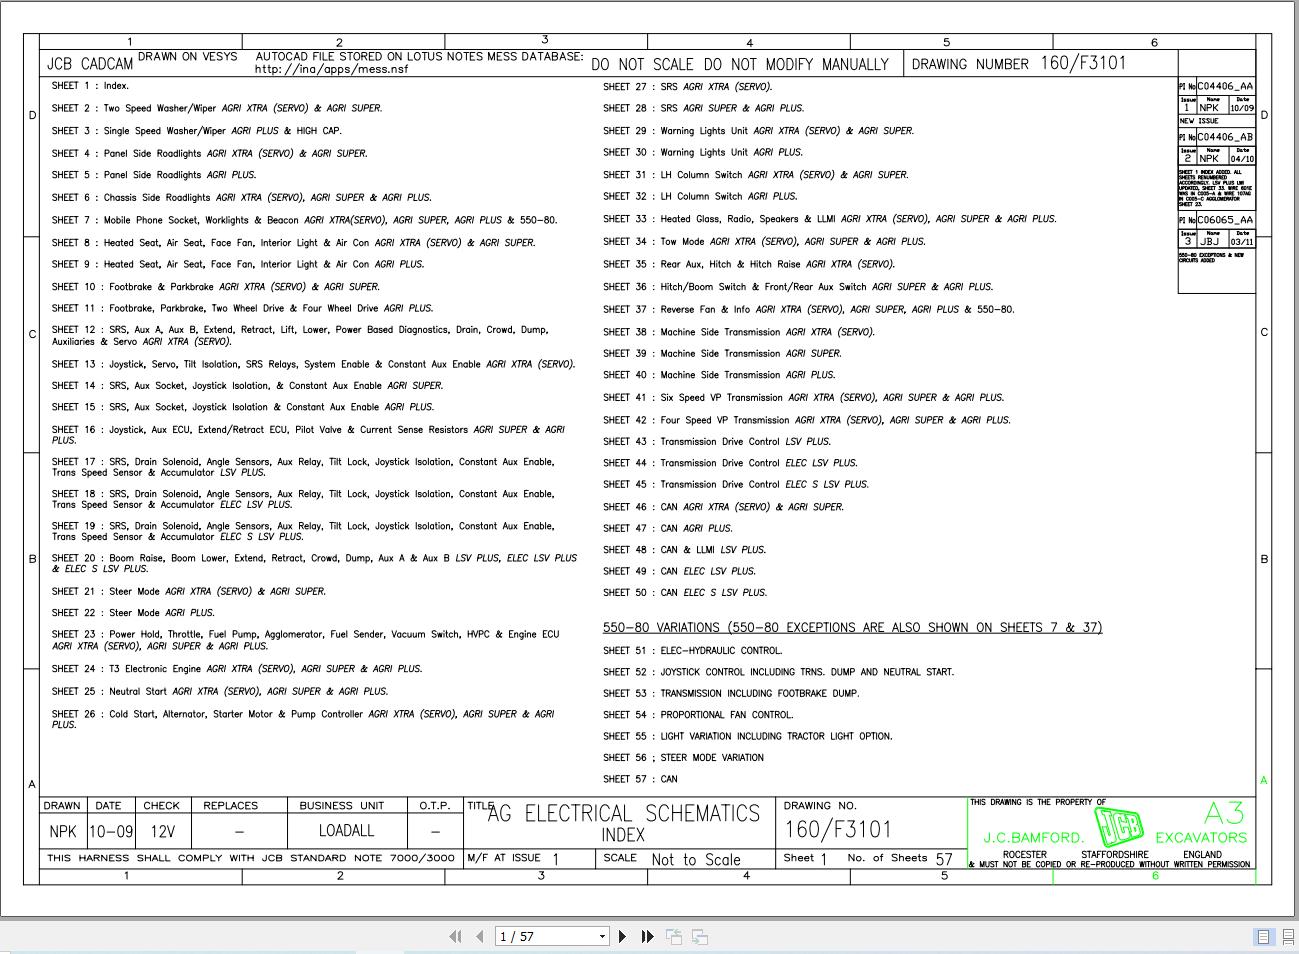Switch to continuous page view mode
Viewport: 1299px width, 954px height.
[1287, 937]
